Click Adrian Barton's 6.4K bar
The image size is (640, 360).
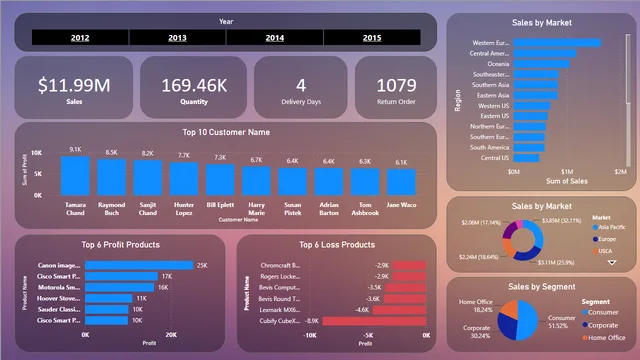tap(329, 182)
